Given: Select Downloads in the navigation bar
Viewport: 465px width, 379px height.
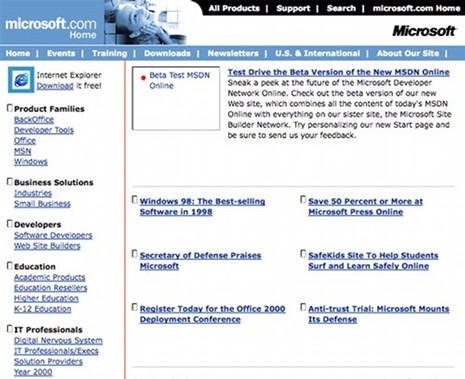Looking at the screenshot, I should click(167, 53).
